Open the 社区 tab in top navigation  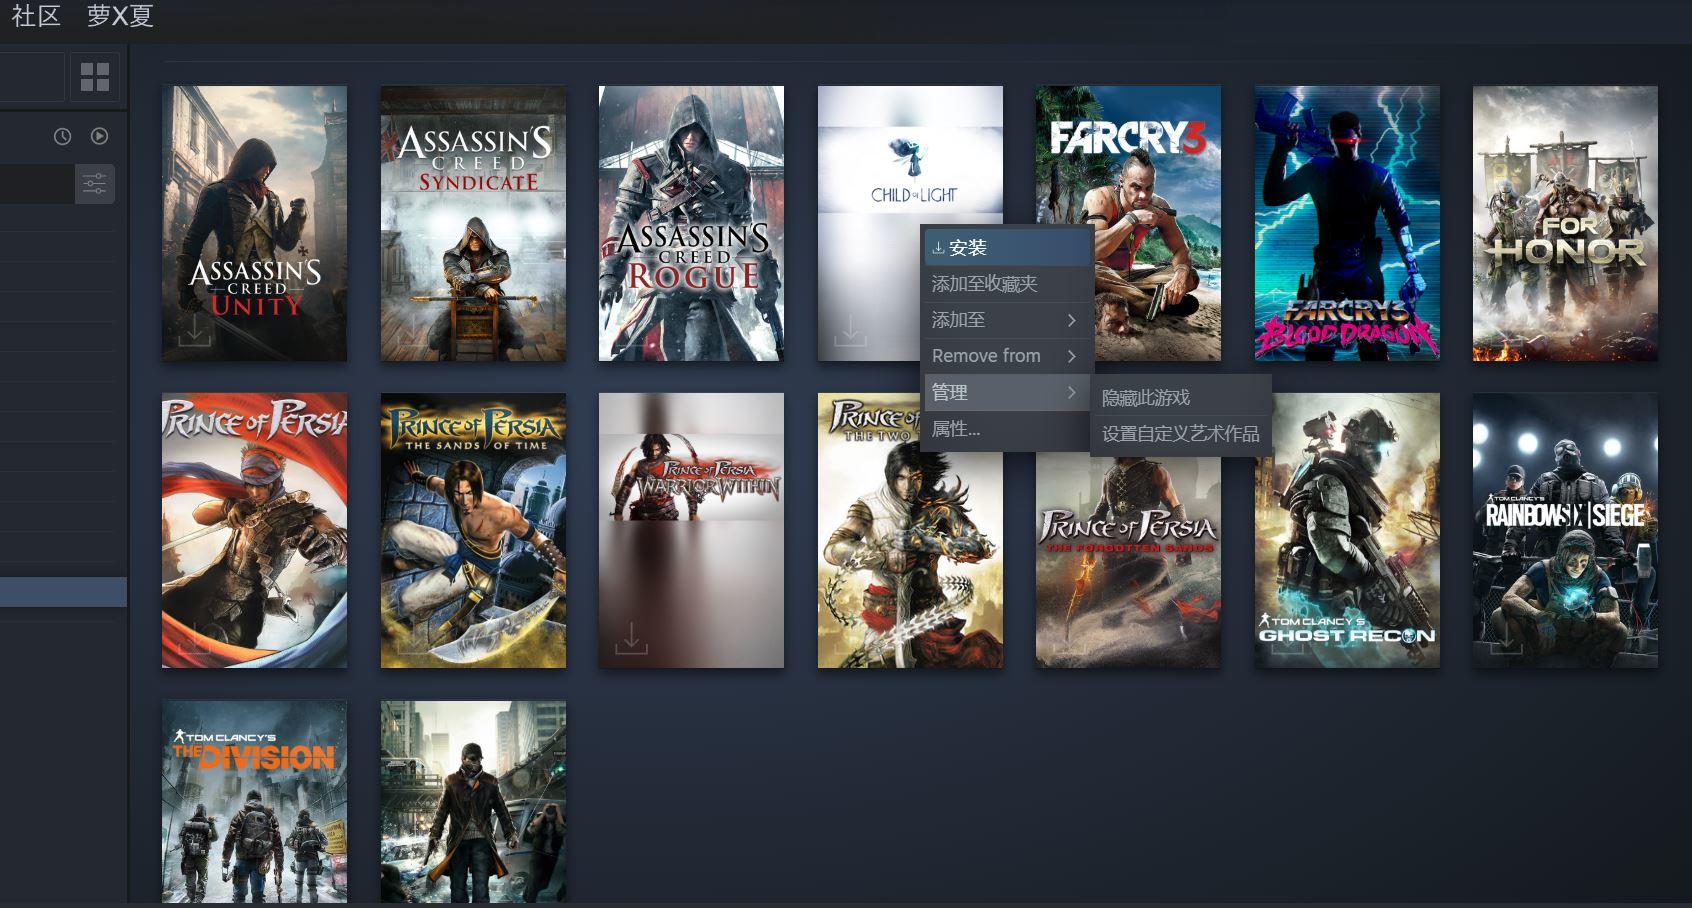[36, 16]
